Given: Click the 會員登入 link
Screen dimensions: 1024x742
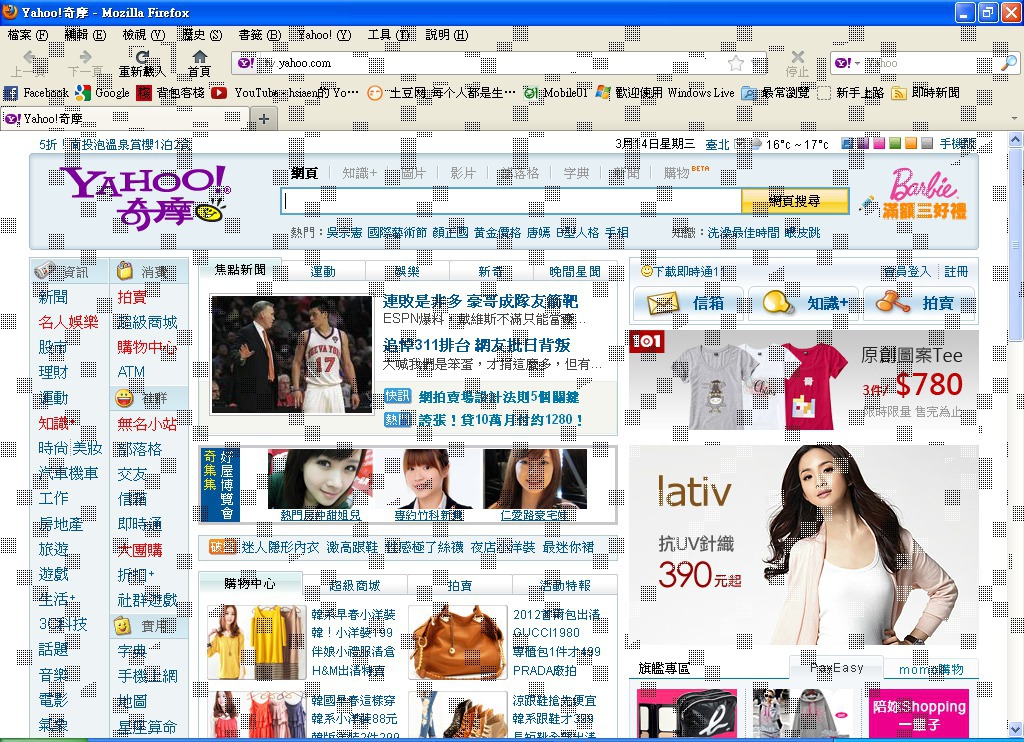Looking at the screenshot, I should pyautogui.click(x=906, y=272).
